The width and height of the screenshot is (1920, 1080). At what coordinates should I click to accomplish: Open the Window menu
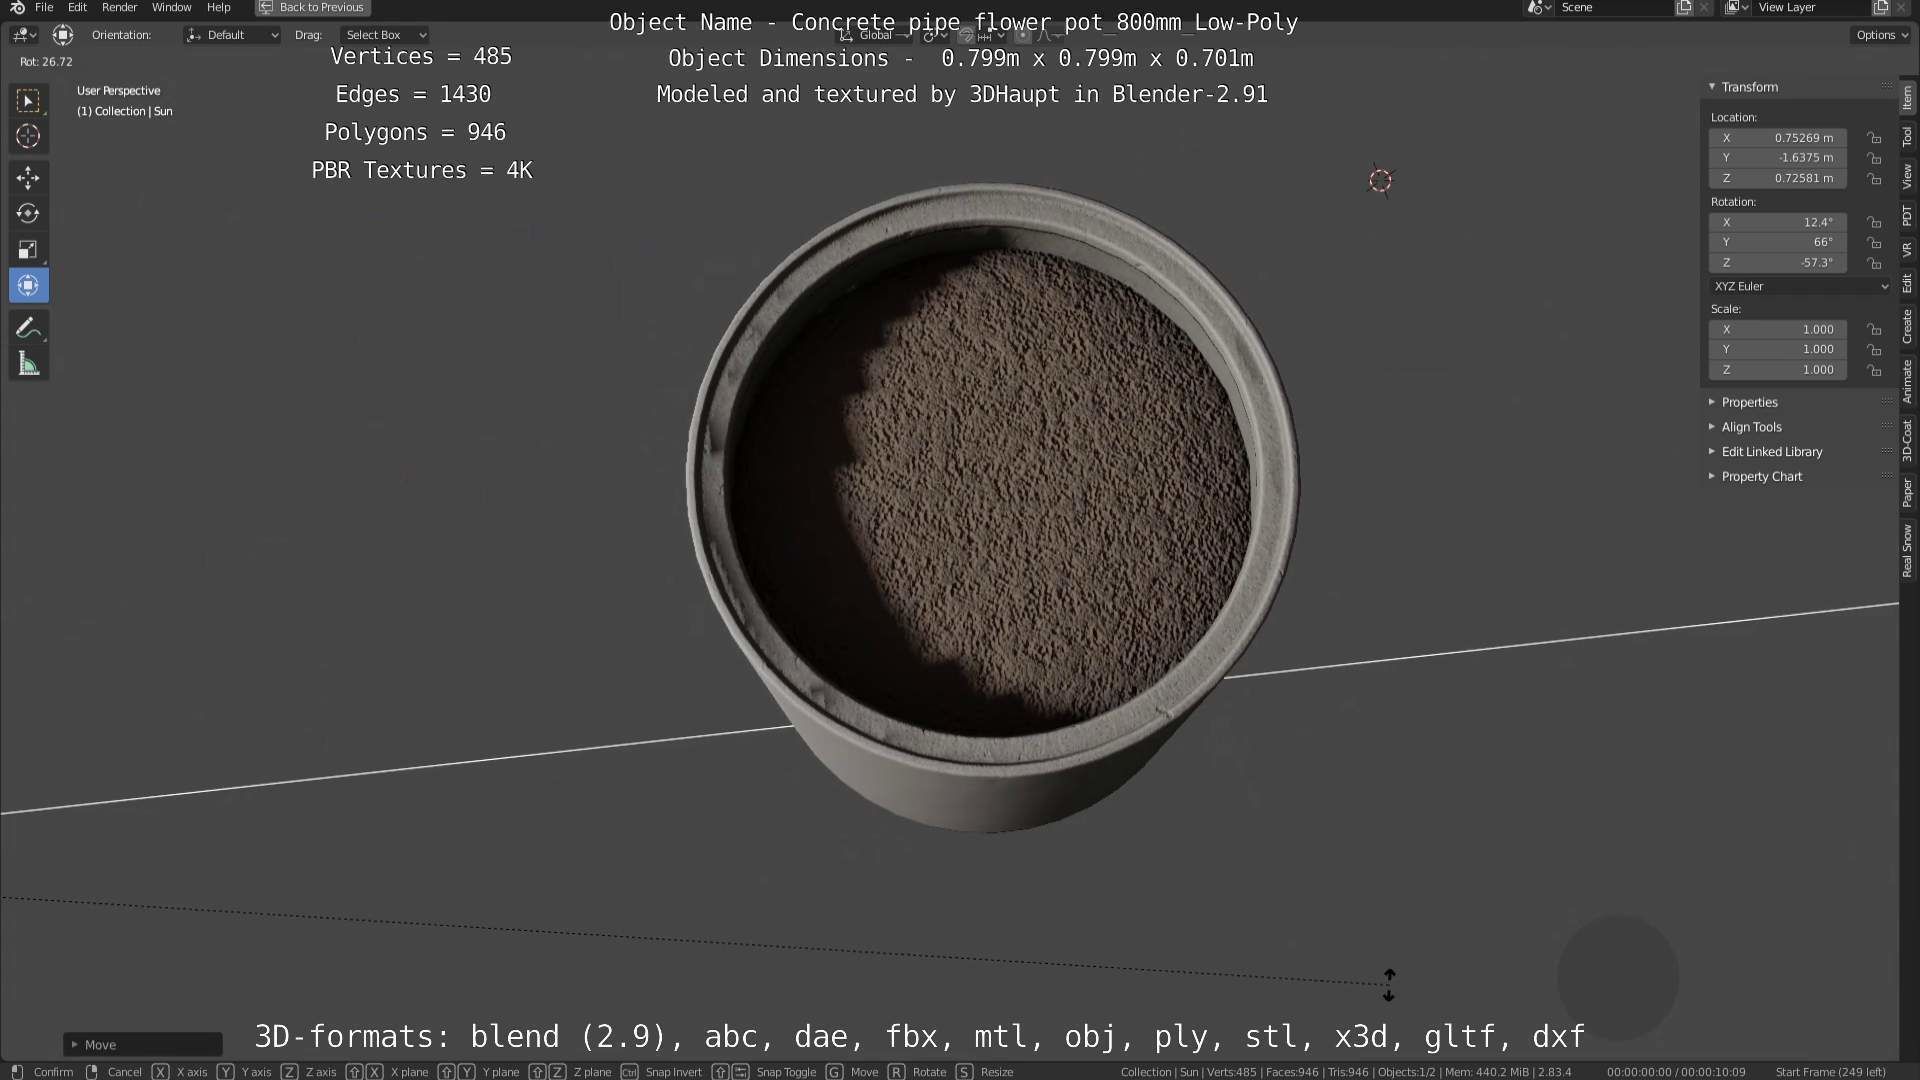point(171,8)
